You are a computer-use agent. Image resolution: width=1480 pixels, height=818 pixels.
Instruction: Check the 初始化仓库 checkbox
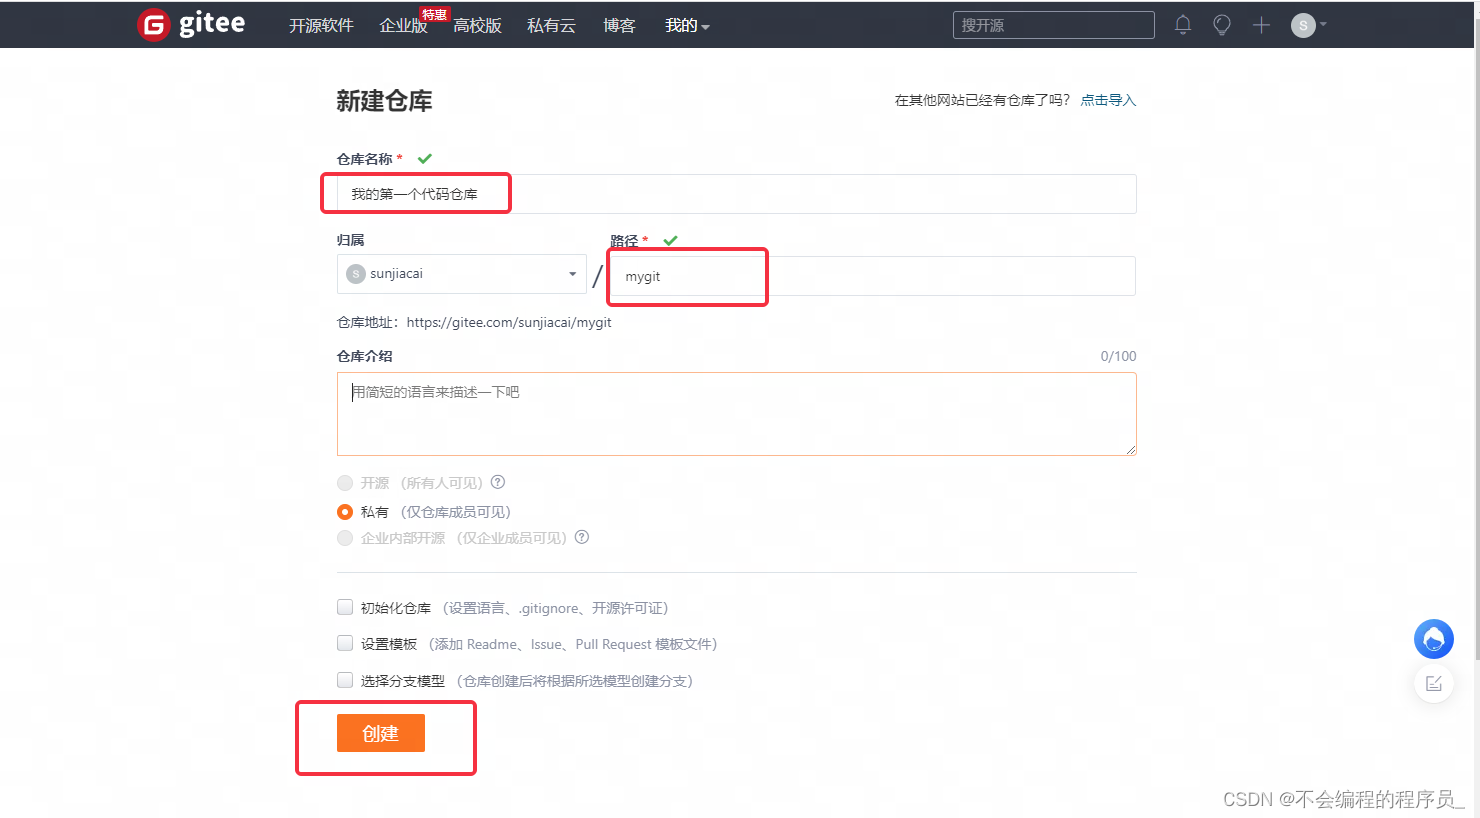tap(345, 607)
